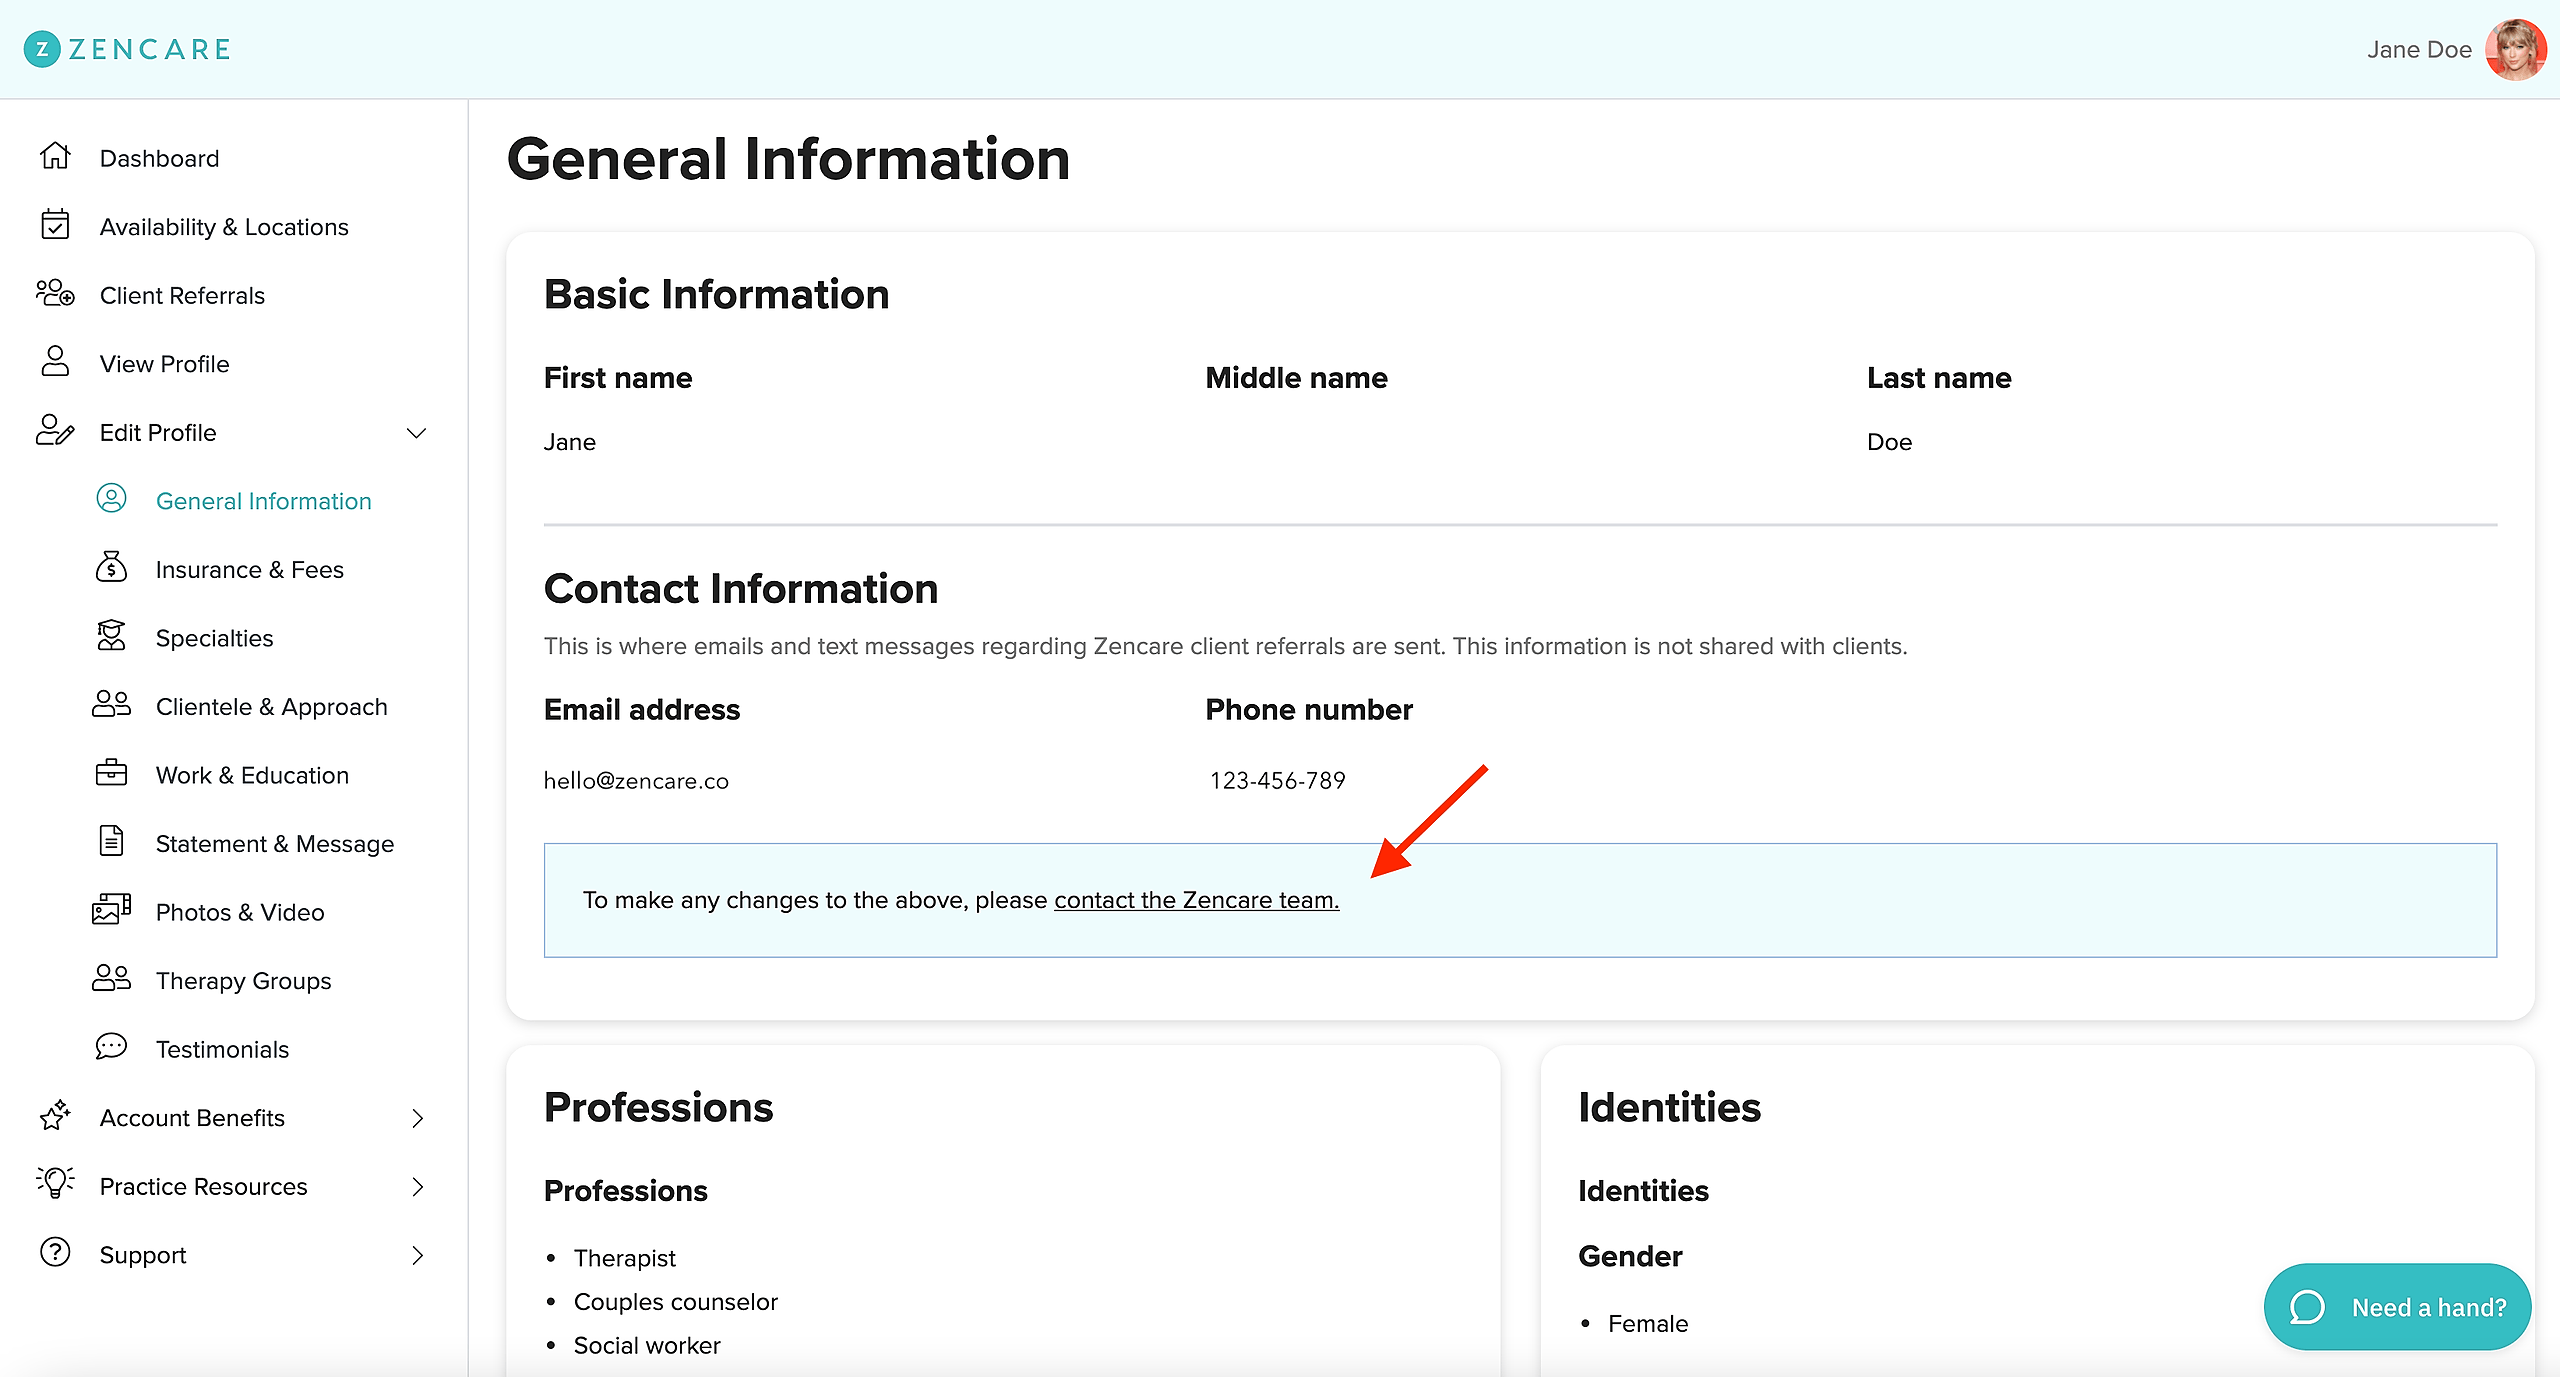Screen dimensions: 2560x1377
Task: Click the Zencare logo in the header
Action: 127,49
